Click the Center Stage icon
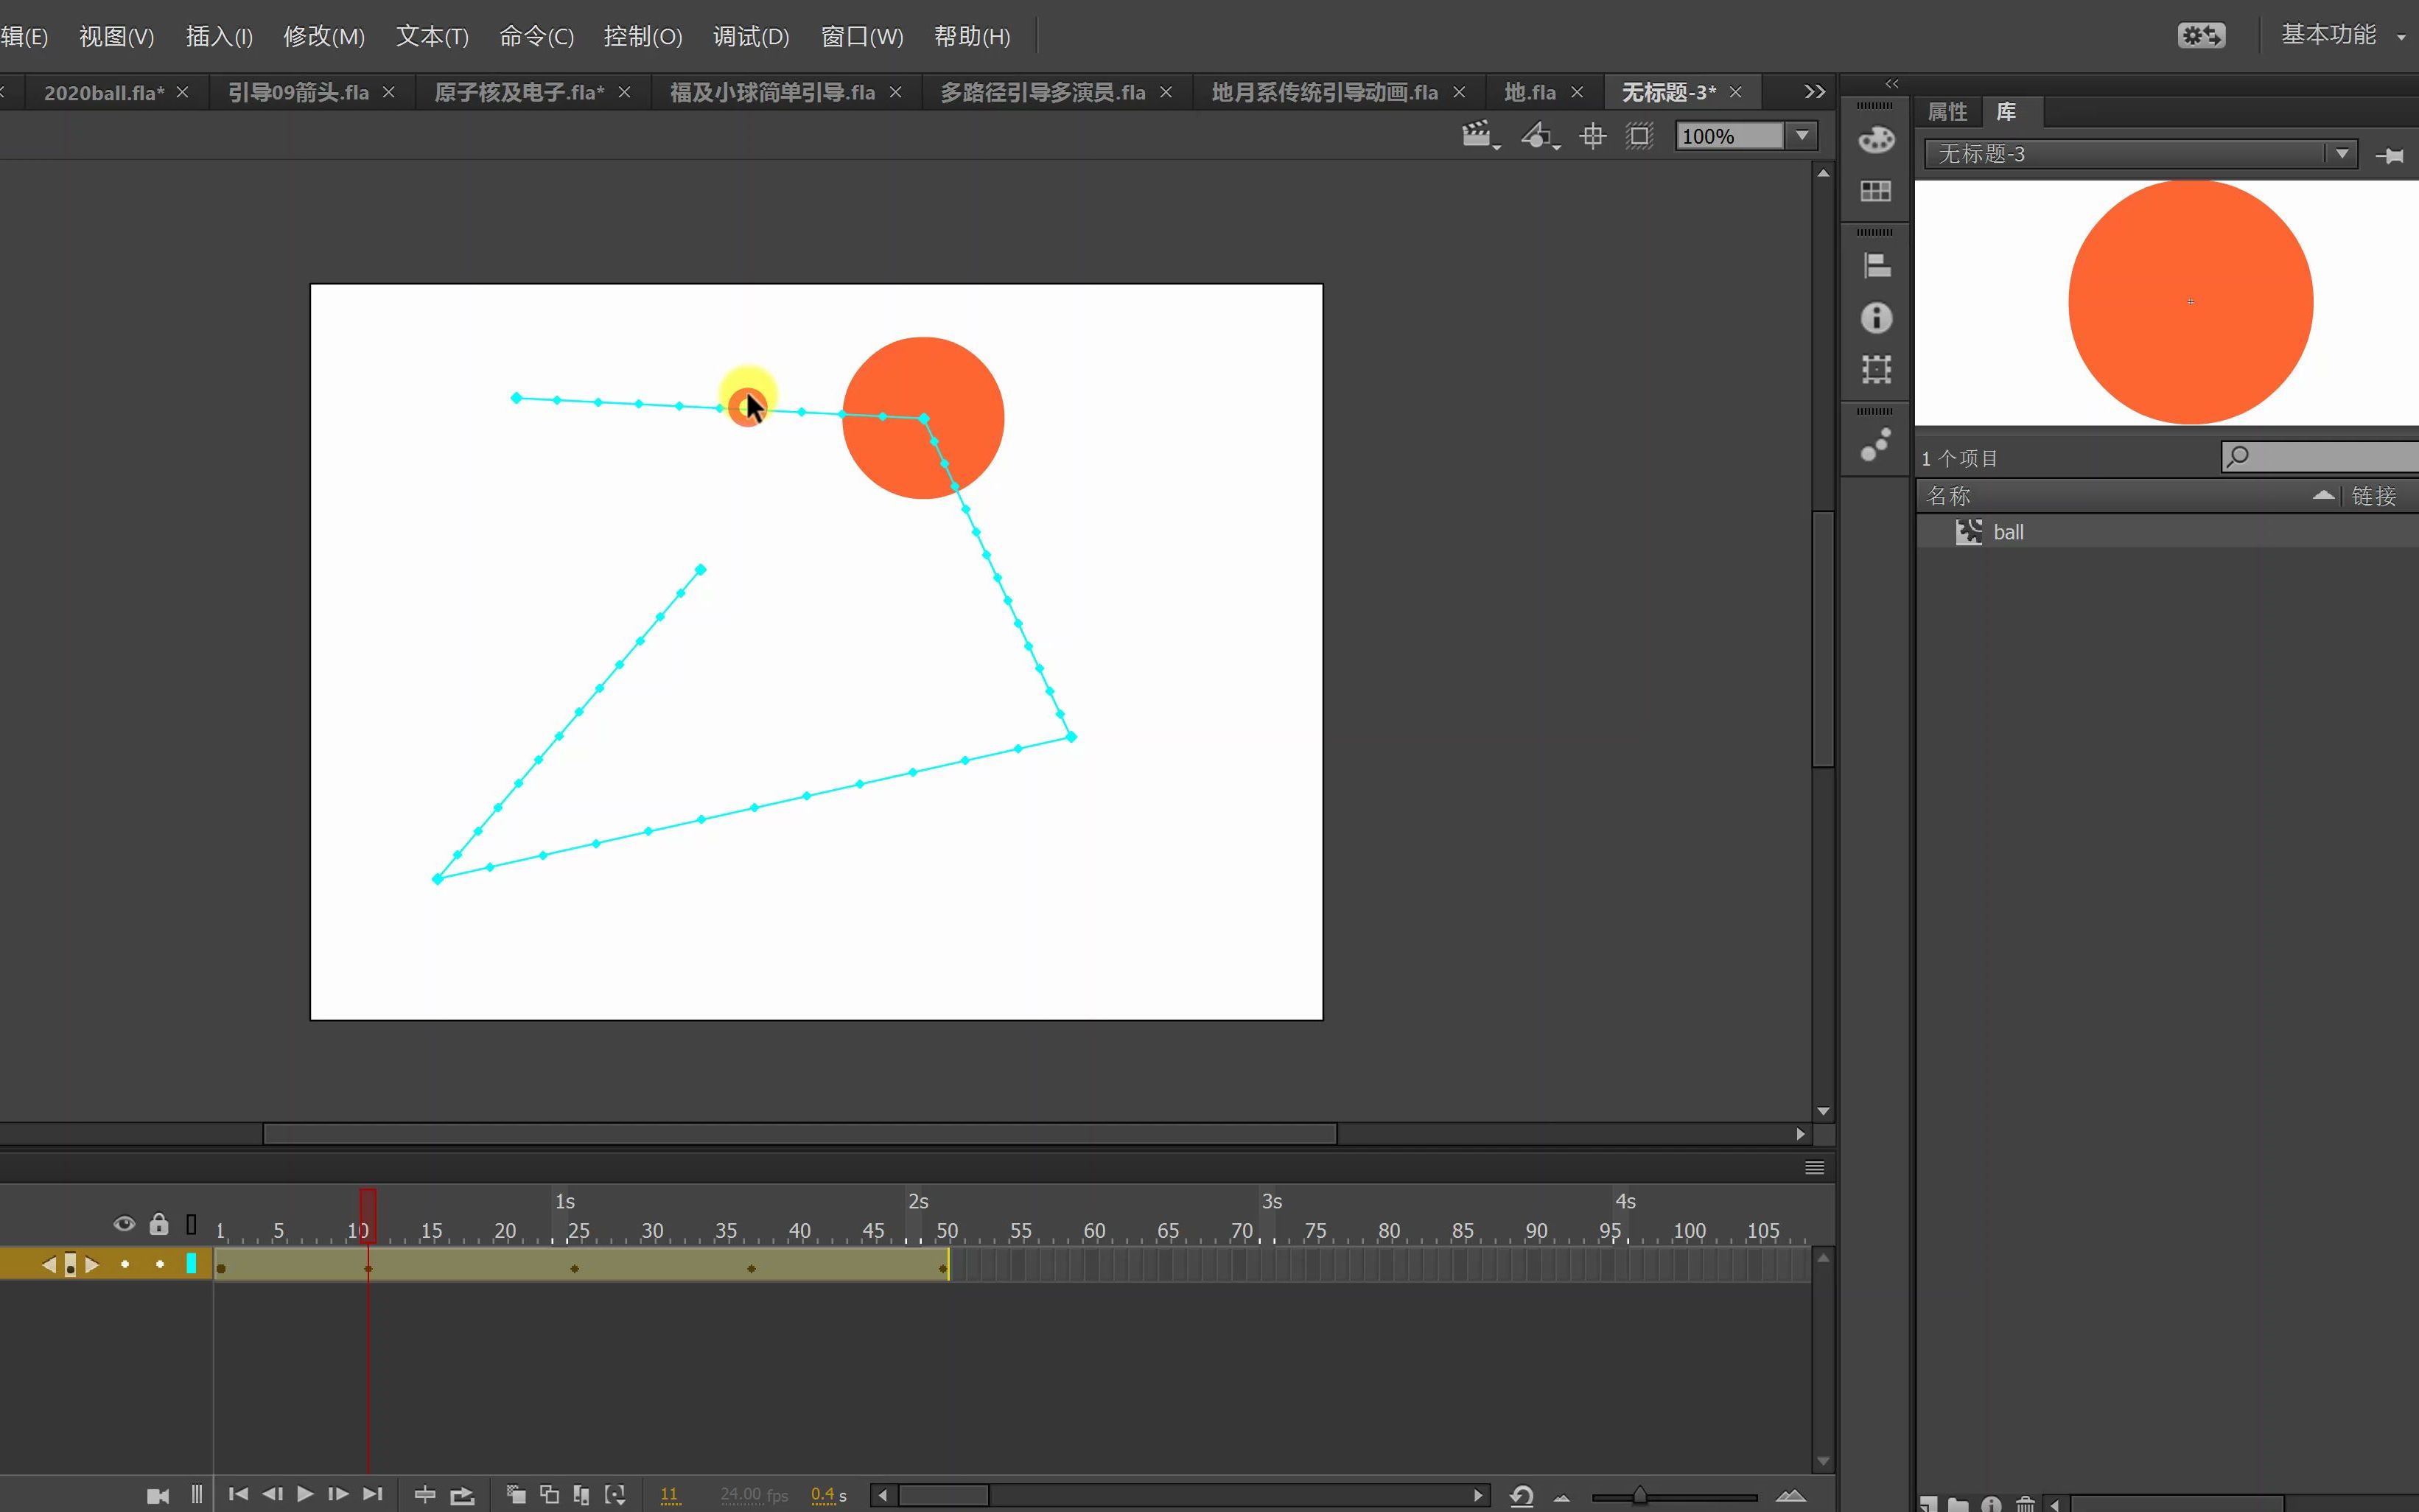 (1592, 136)
